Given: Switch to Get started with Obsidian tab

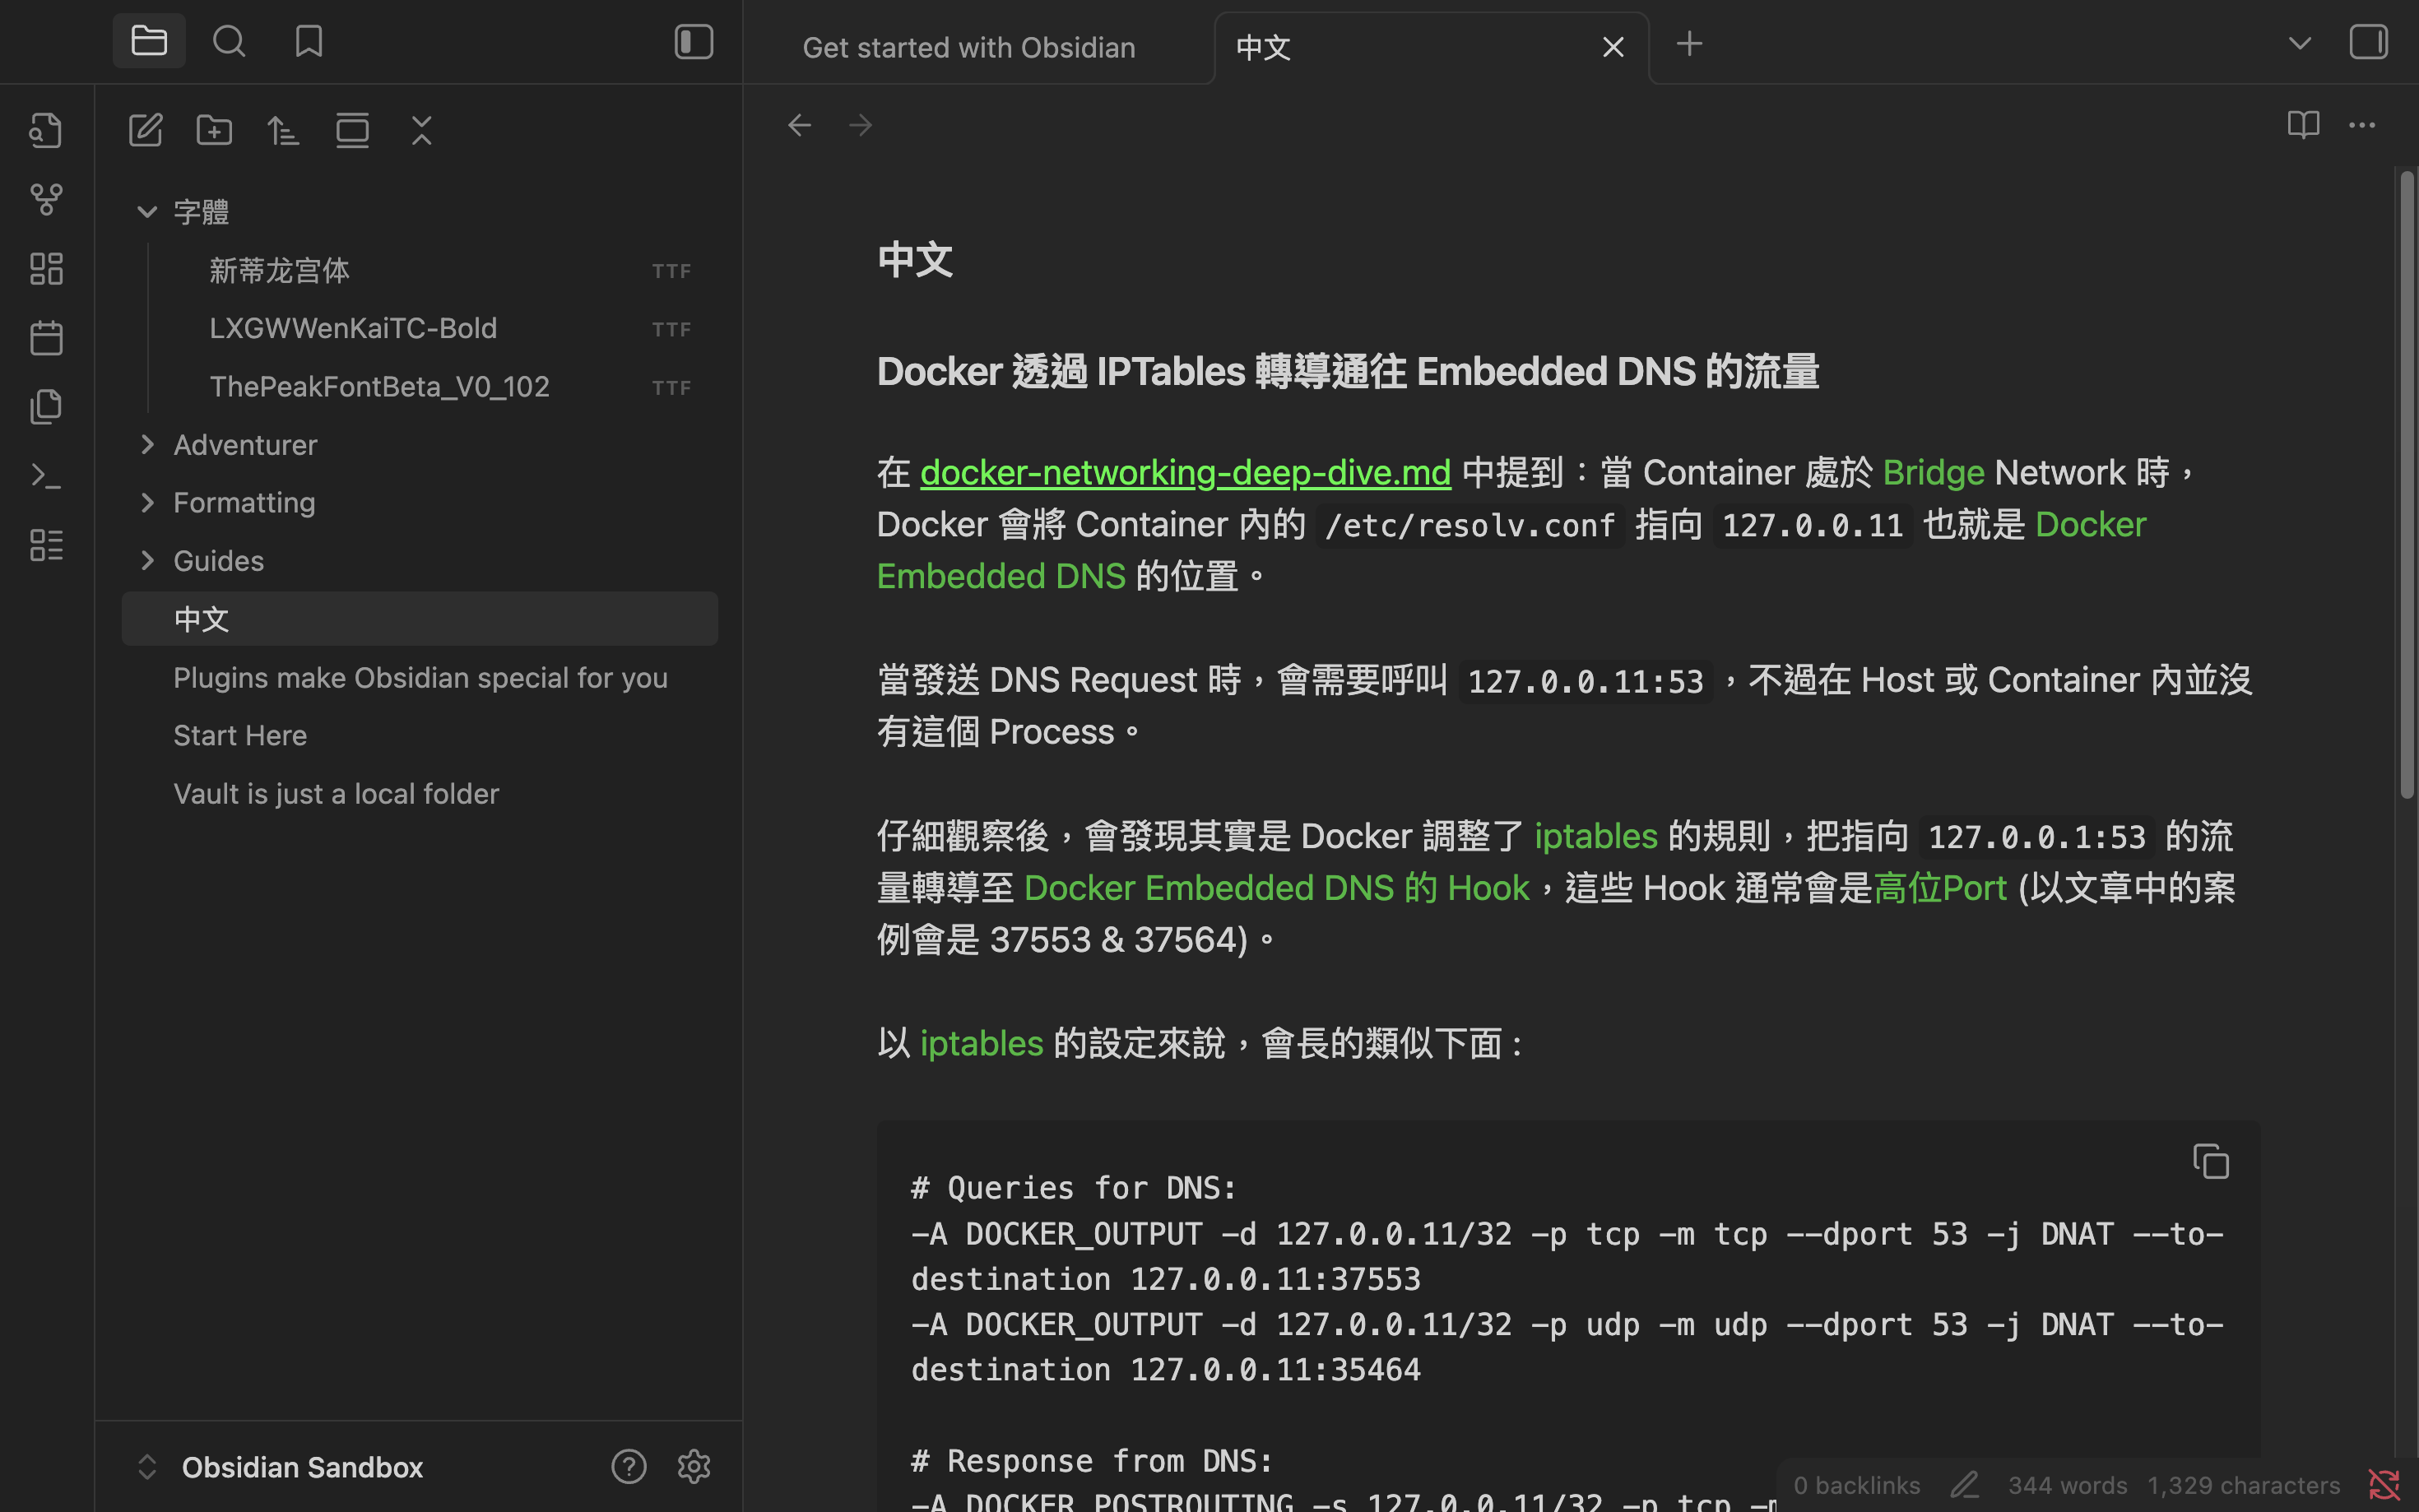Looking at the screenshot, I should [x=968, y=47].
